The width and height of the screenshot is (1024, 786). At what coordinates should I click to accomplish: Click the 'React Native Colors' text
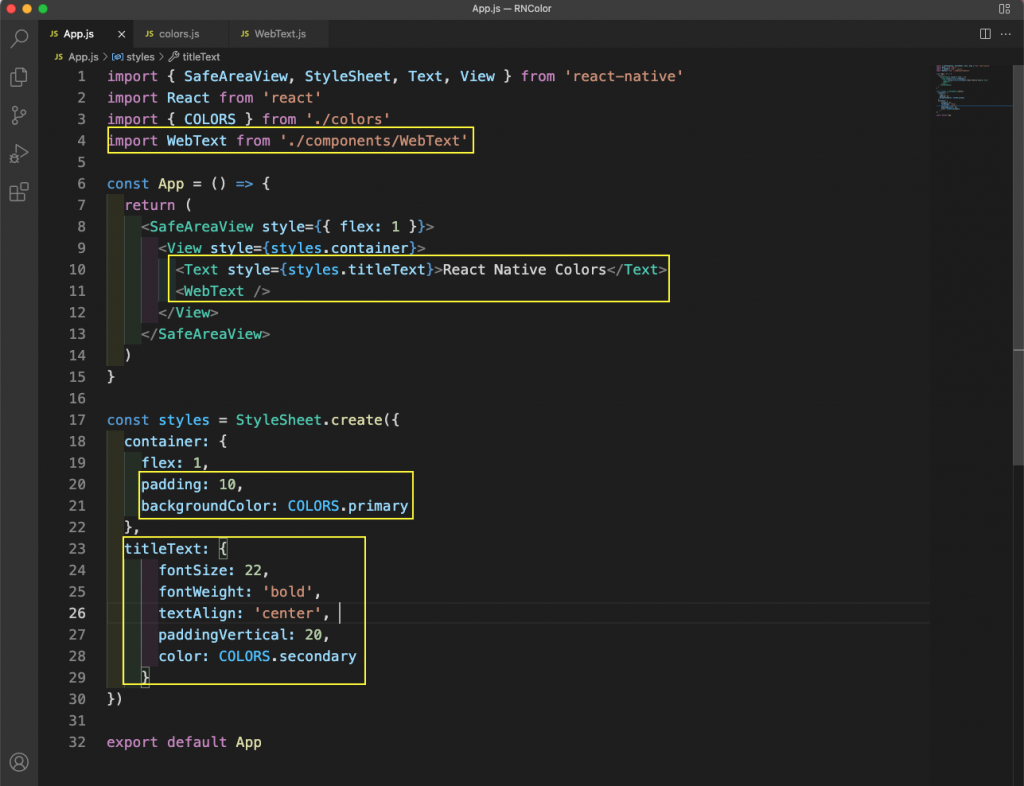click(x=524, y=270)
